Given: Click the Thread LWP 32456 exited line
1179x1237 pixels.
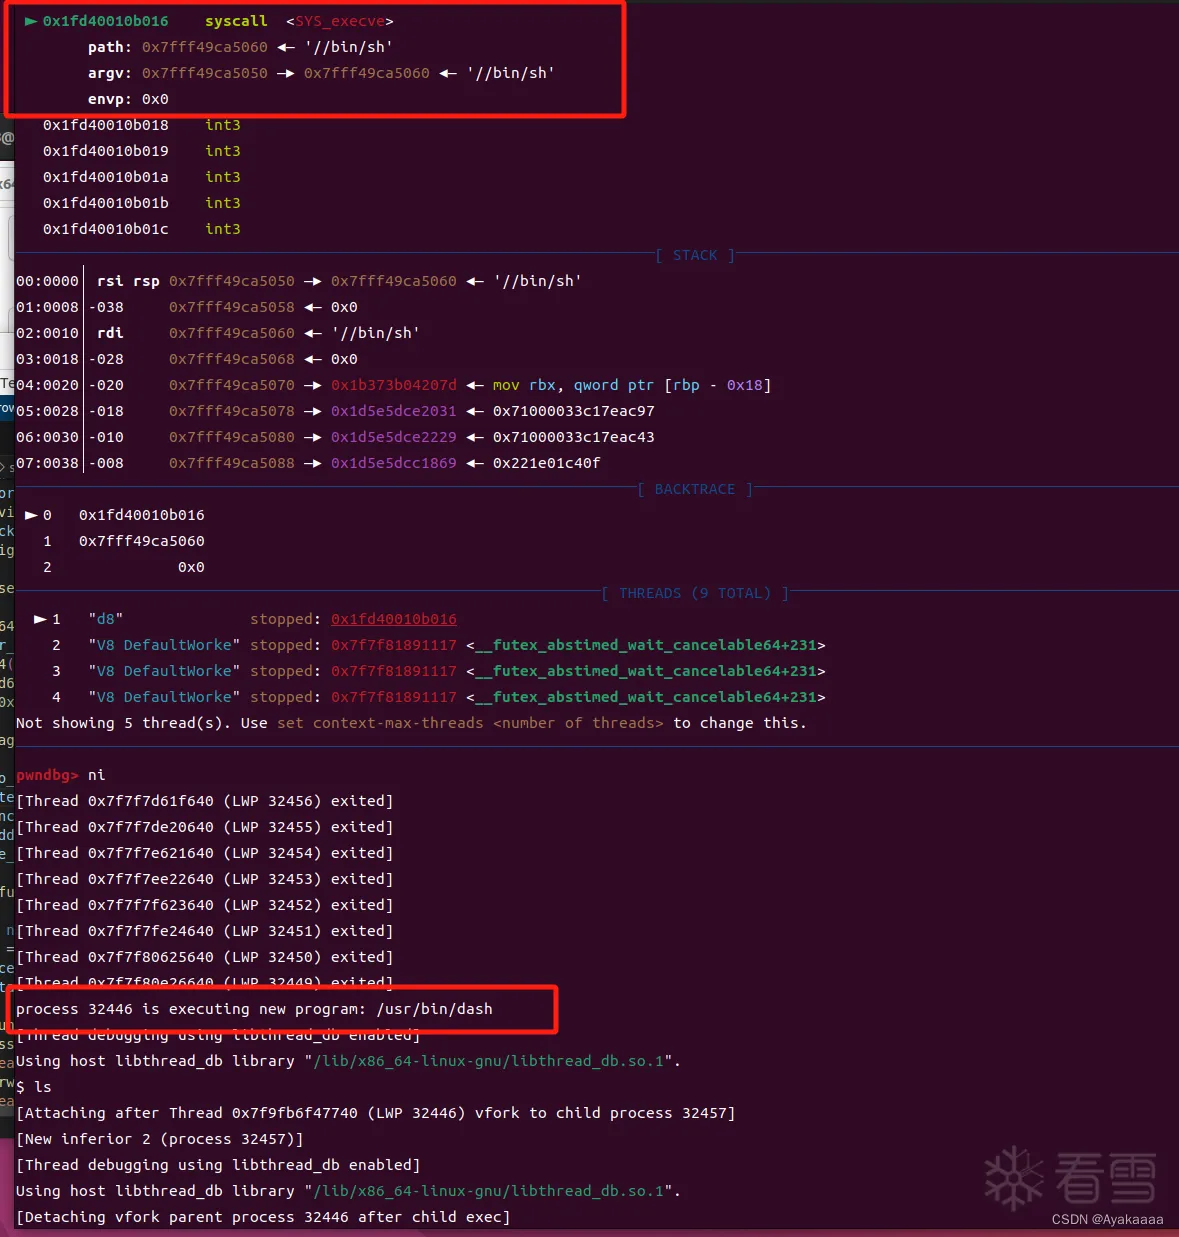Looking at the screenshot, I should click(205, 801).
